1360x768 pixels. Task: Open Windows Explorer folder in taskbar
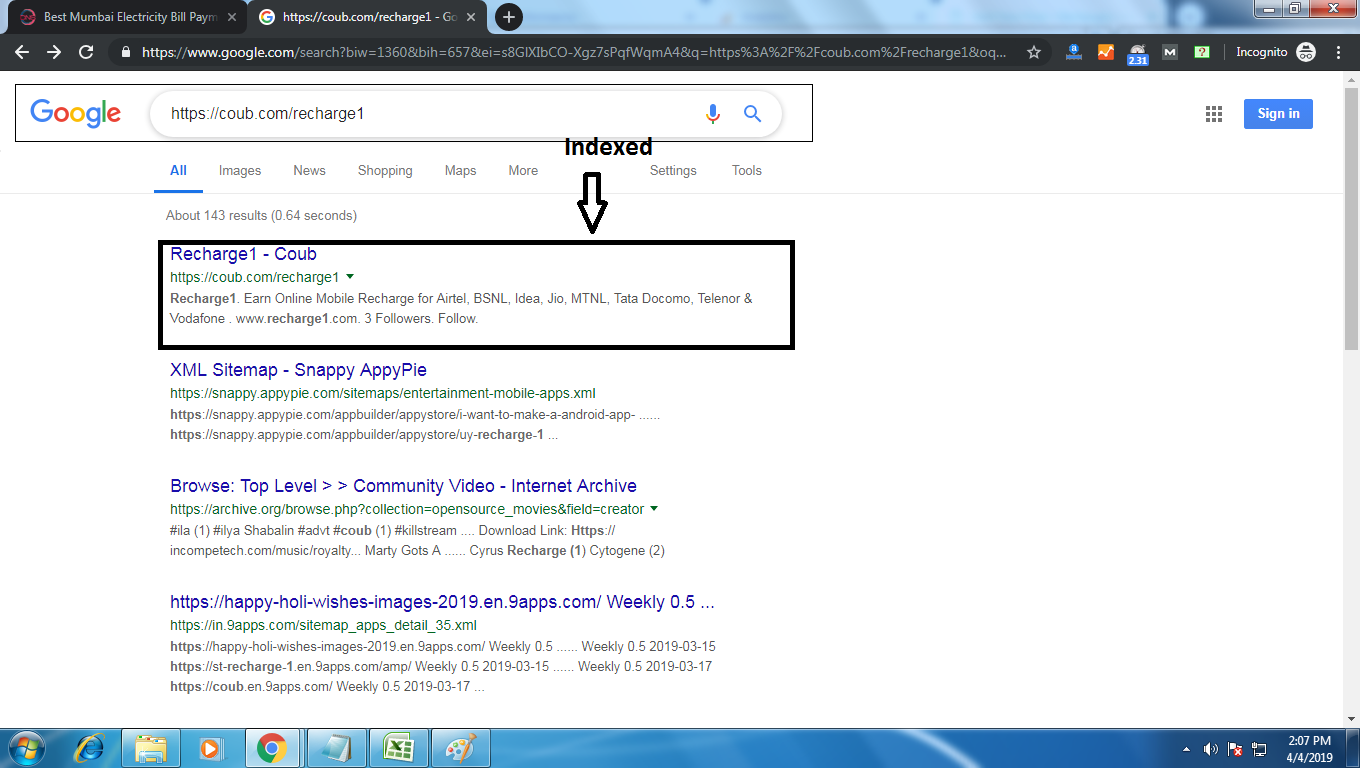click(151, 748)
